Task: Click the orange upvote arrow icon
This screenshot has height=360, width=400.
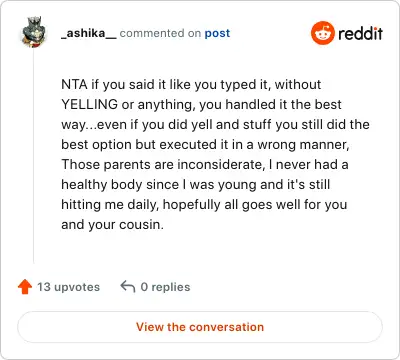Action: pyautogui.click(x=25, y=287)
